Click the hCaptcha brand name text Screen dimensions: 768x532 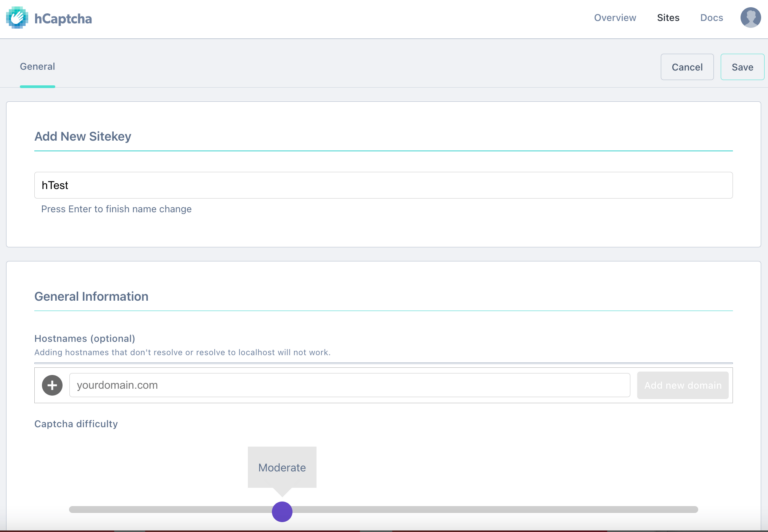click(63, 19)
